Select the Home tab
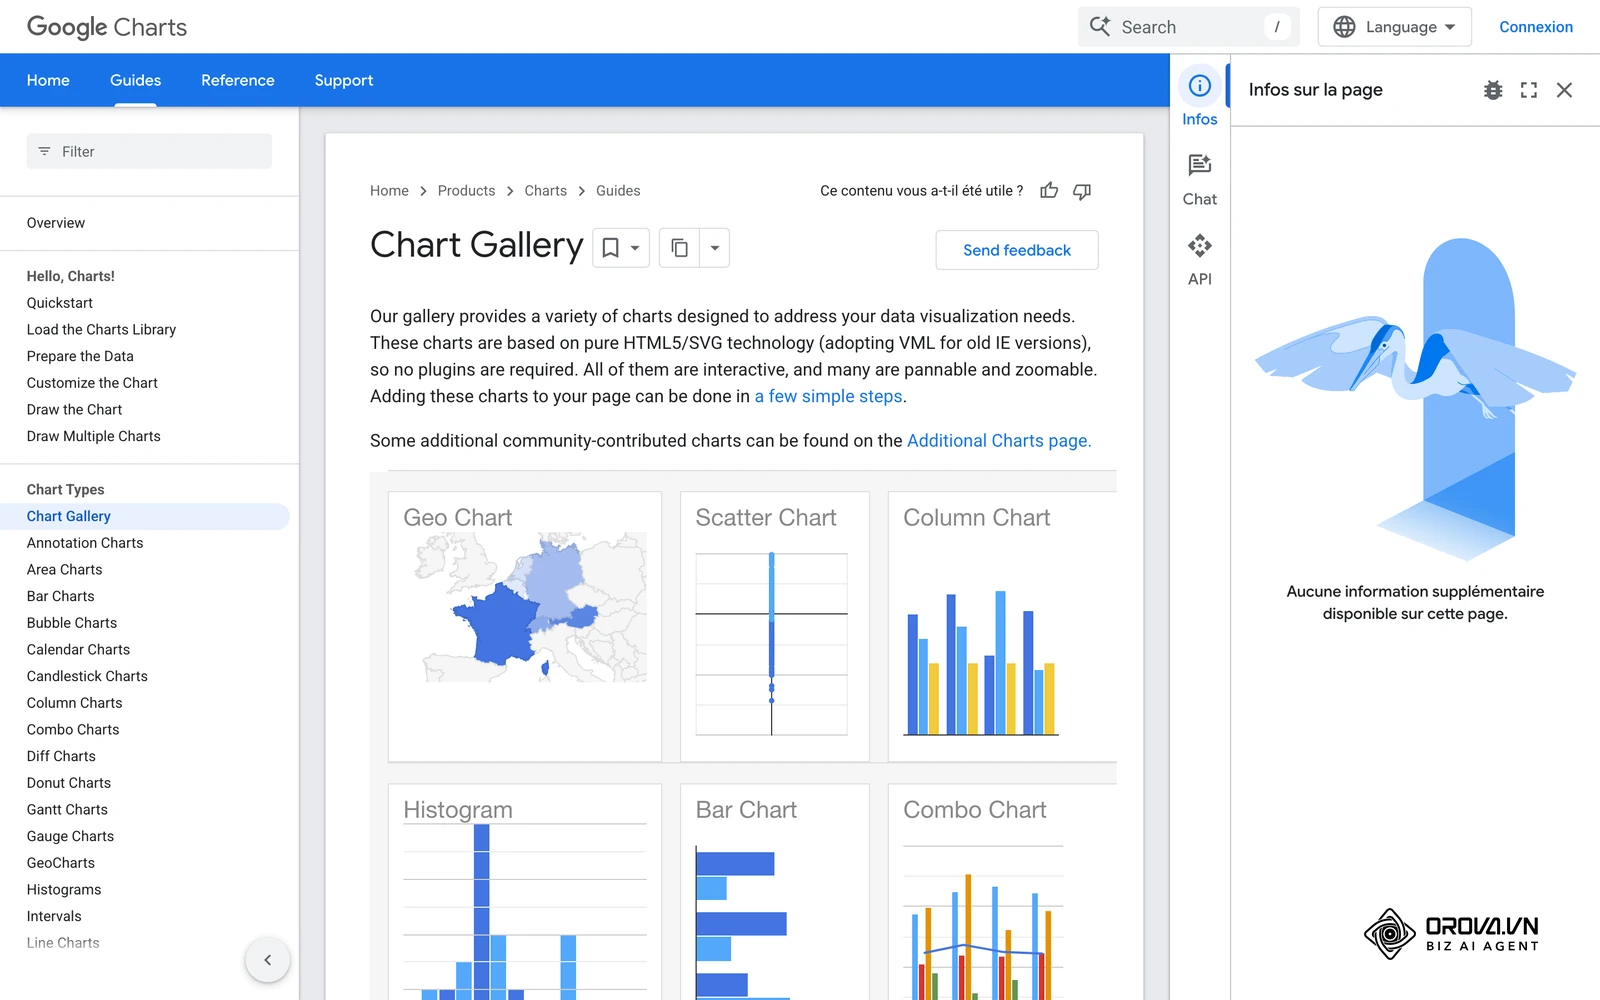This screenshot has height=1000, width=1600. click(x=48, y=80)
